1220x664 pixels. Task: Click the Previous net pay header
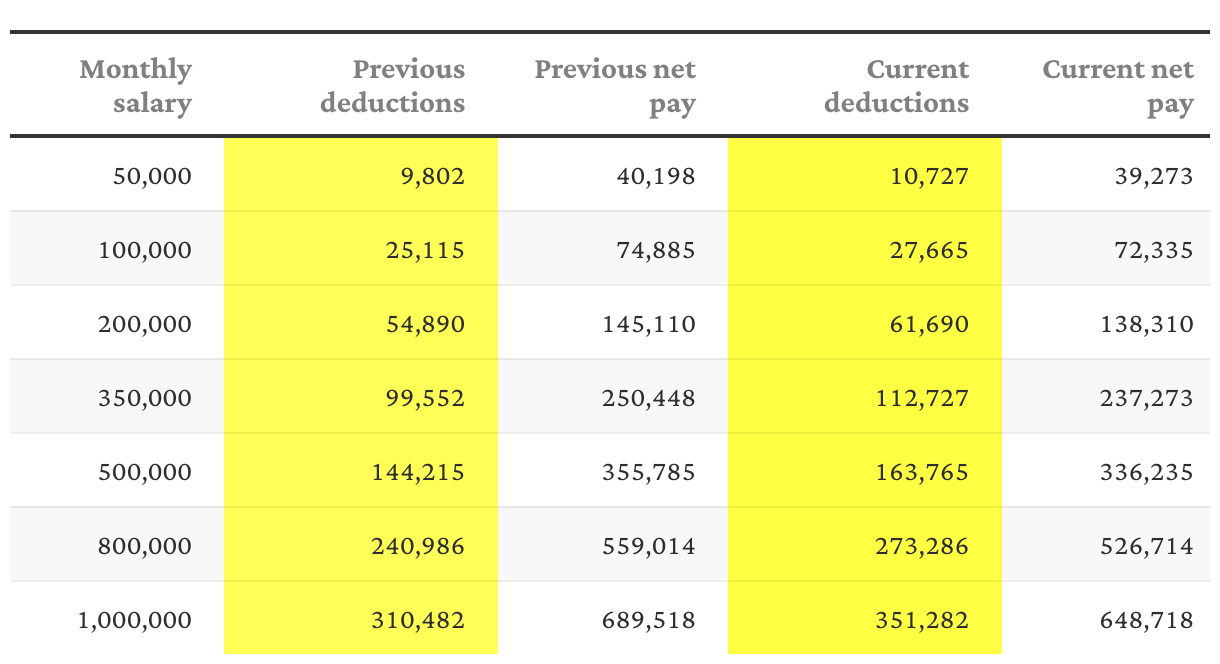[x=615, y=86]
